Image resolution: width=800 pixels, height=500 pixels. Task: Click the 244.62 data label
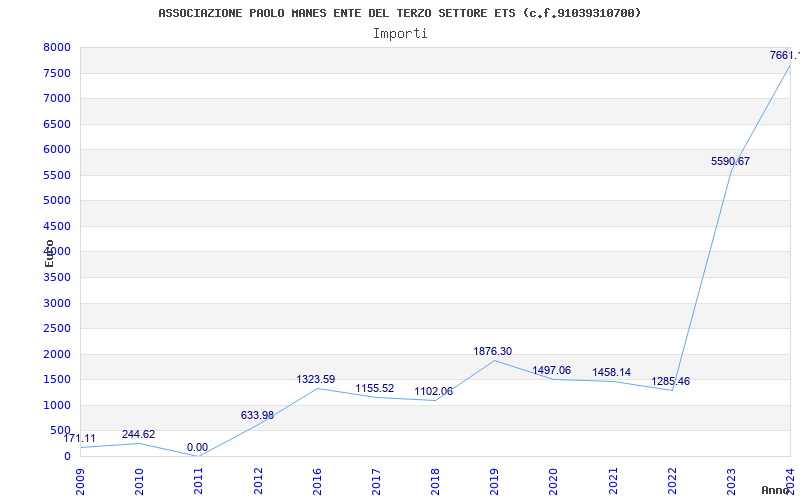(138, 434)
